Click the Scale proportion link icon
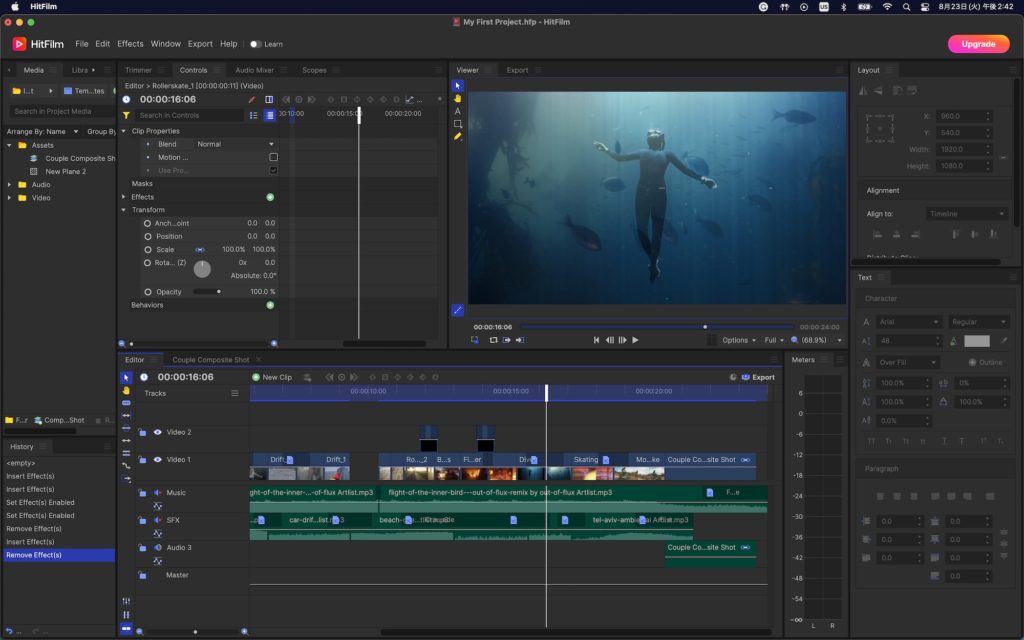Viewport: 1024px width, 640px height. [x=199, y=249]
